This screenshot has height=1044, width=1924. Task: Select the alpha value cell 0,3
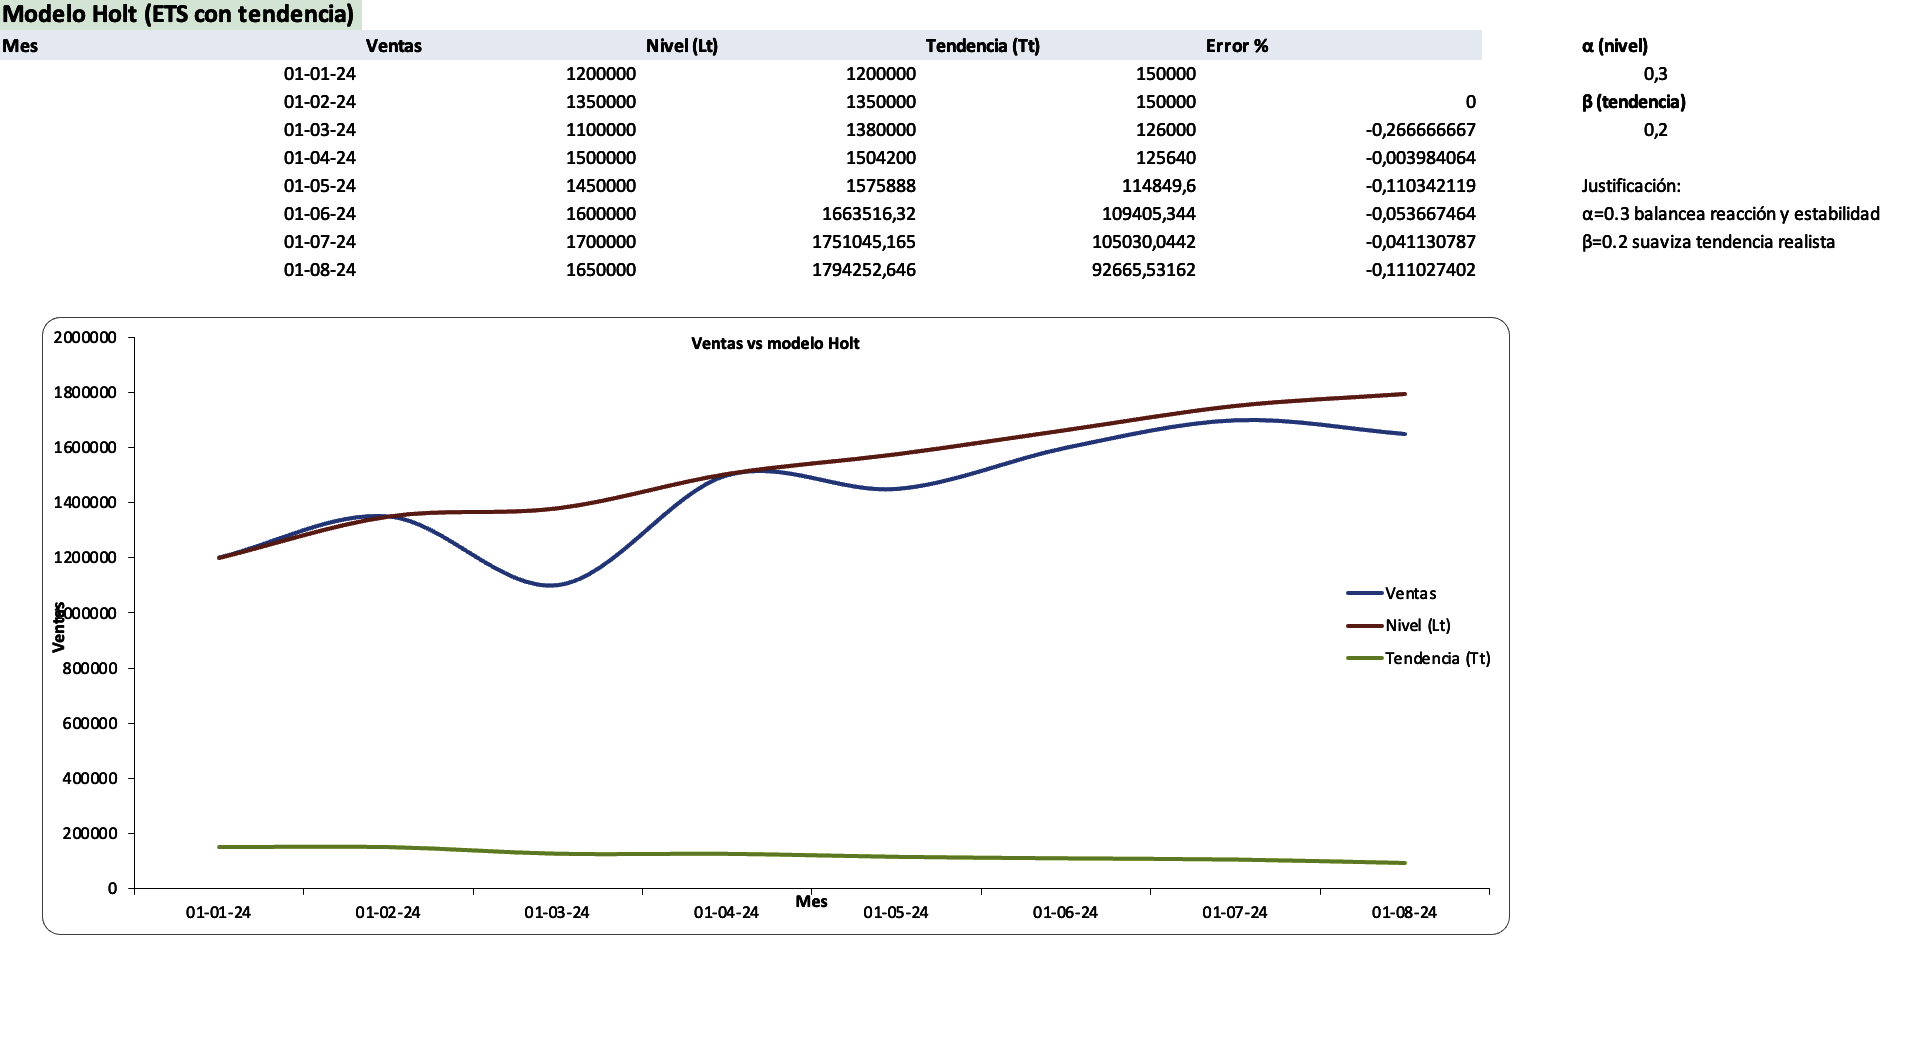click(x=1656, y=73)
